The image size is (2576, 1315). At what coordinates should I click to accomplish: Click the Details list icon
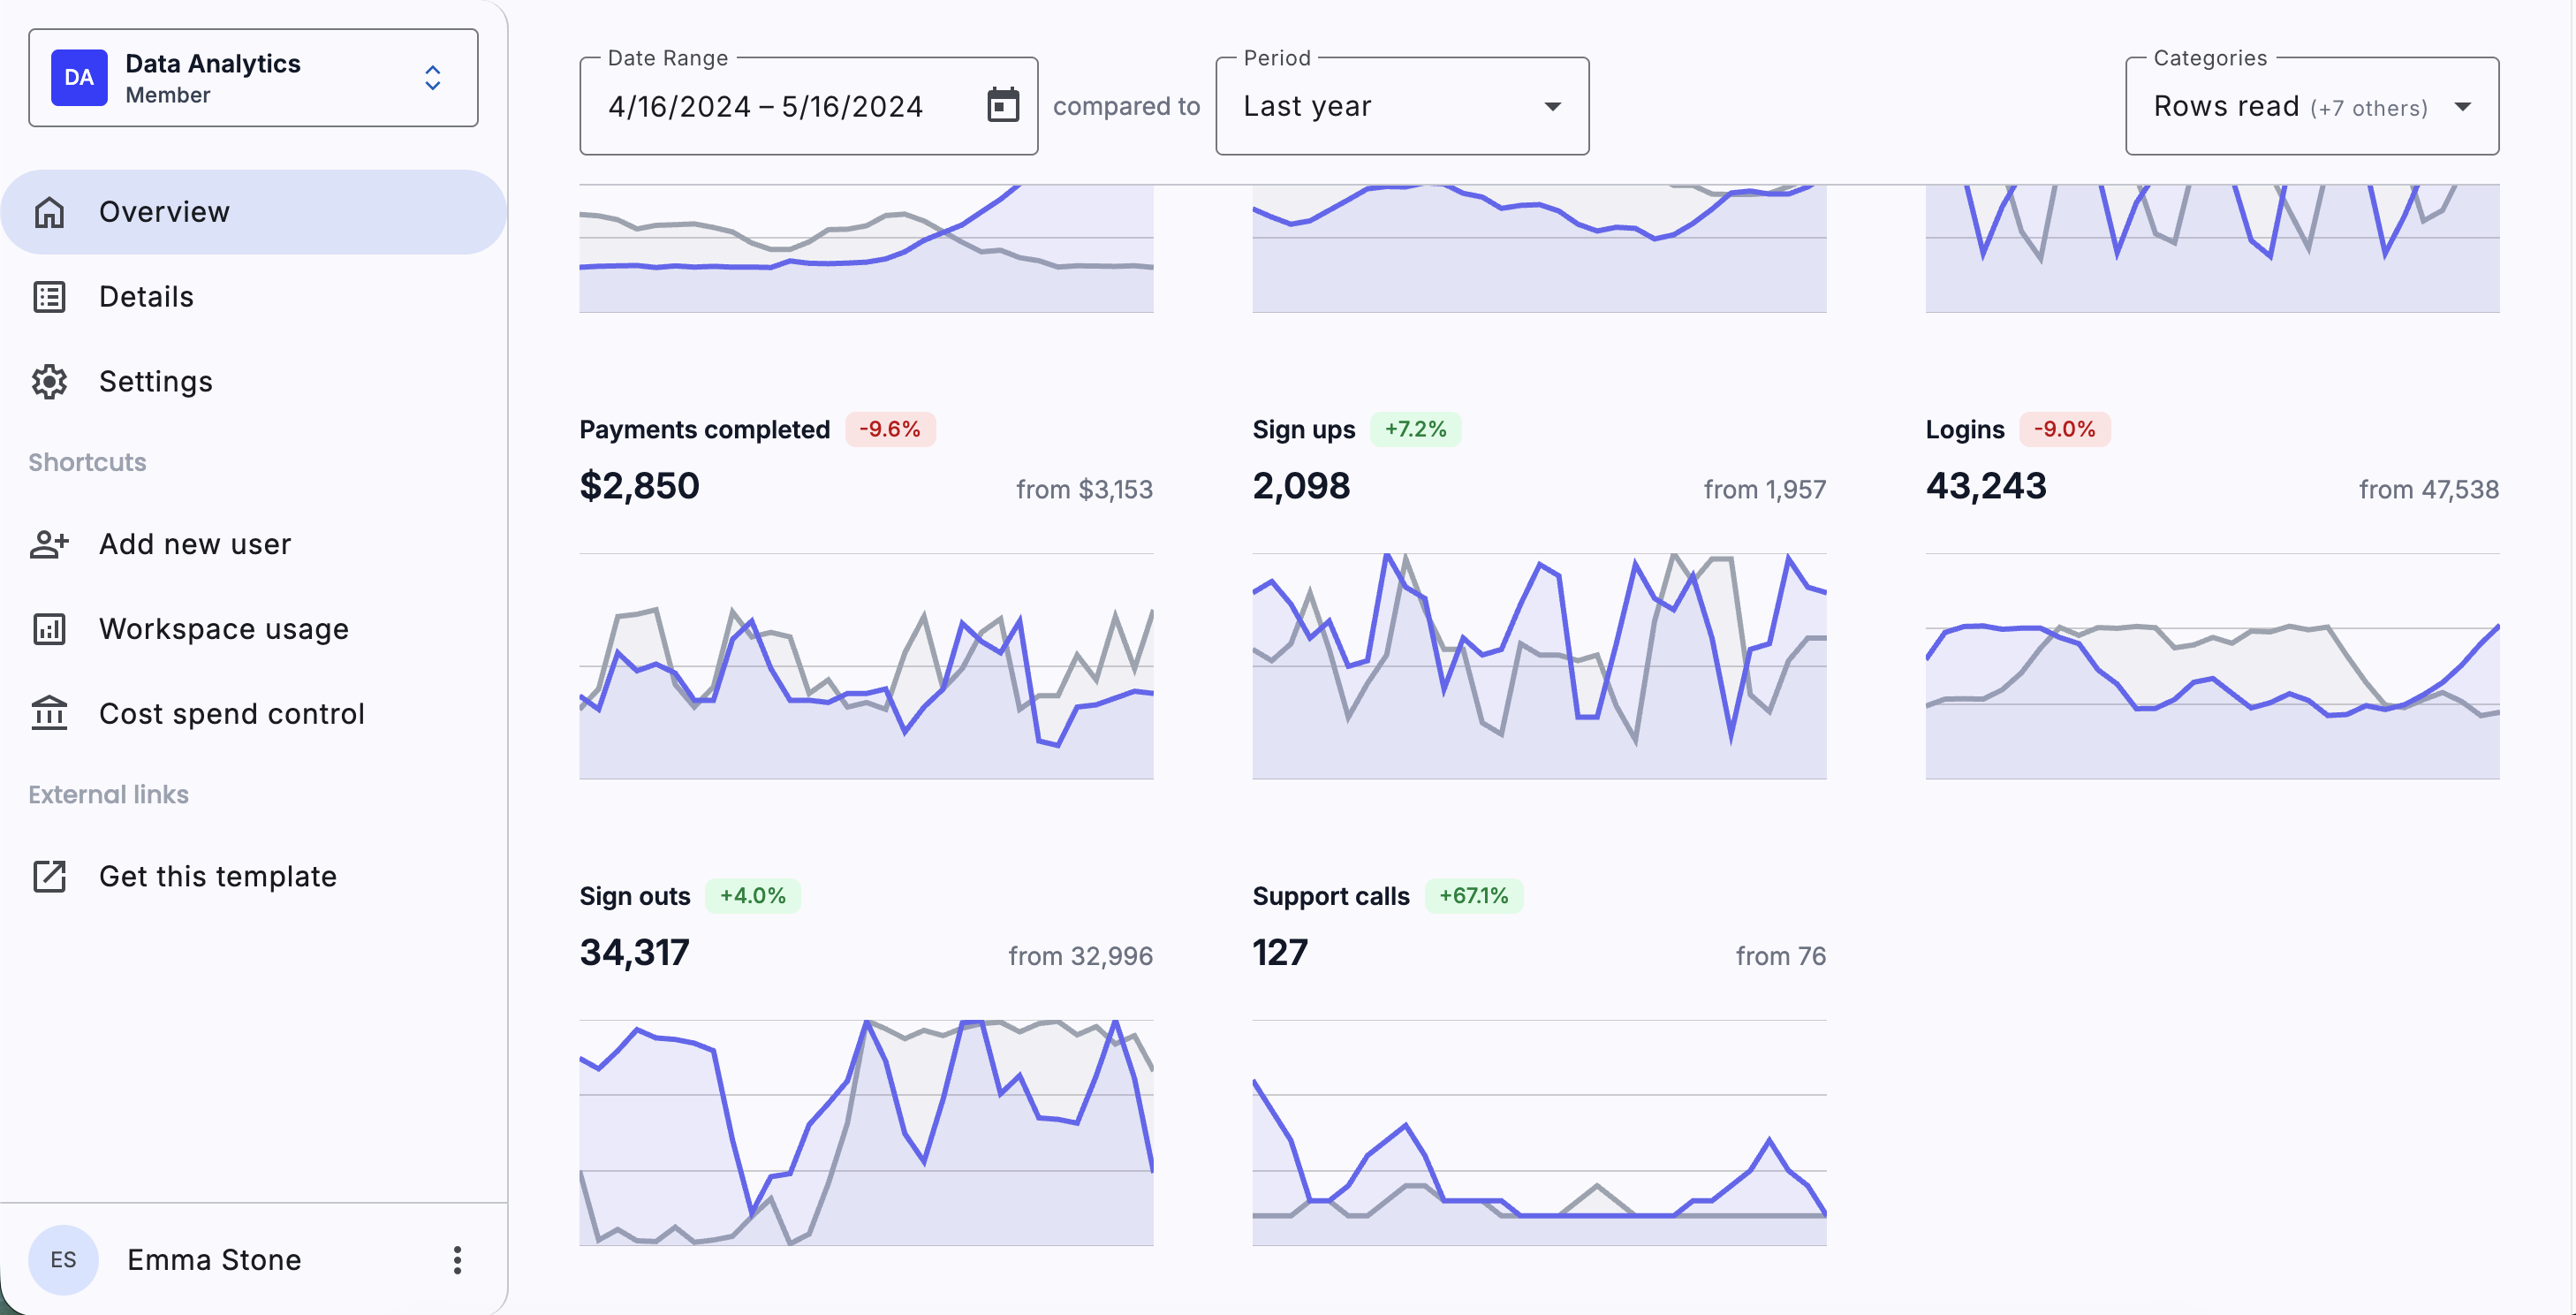(x=49, y=297)
